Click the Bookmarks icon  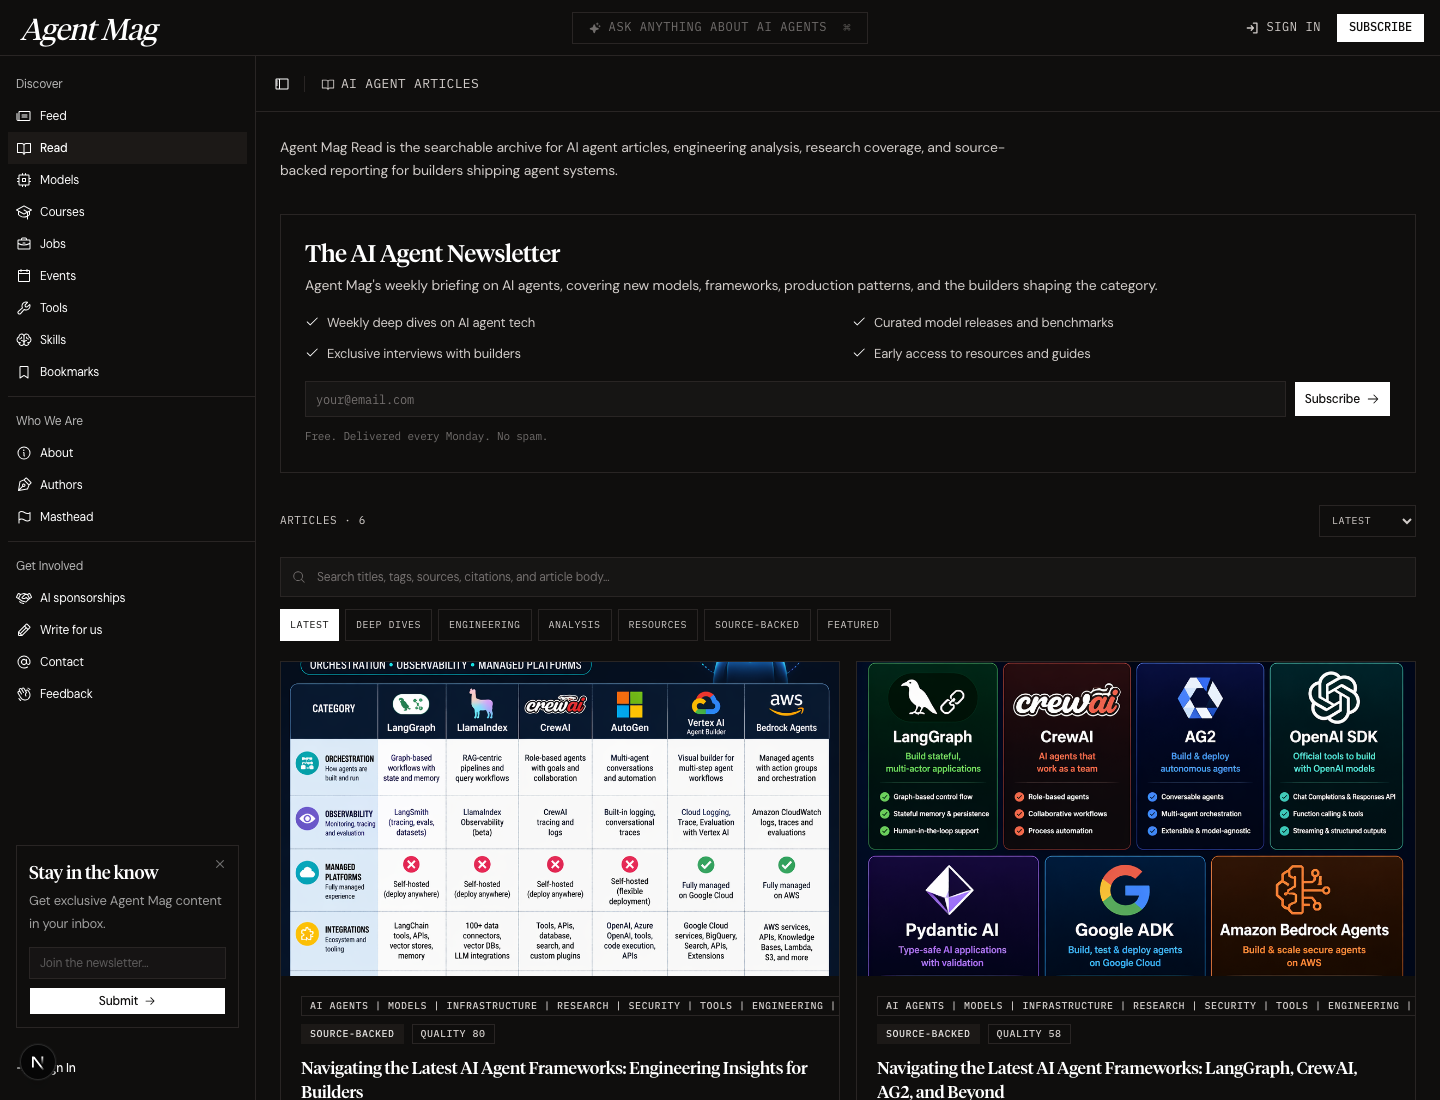coord(24,372)
